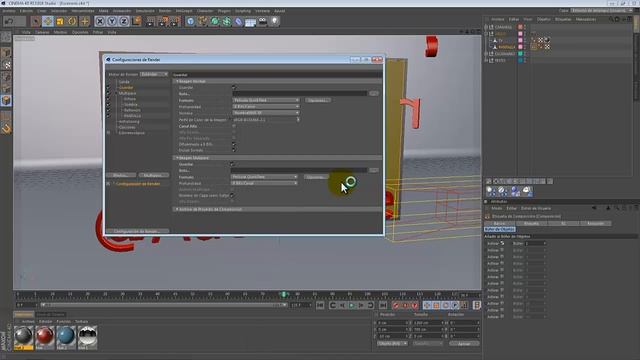The width and height of the screenshot is (640, 360).
Task: Click the green generator objects icon
Action: click(214, 21)
